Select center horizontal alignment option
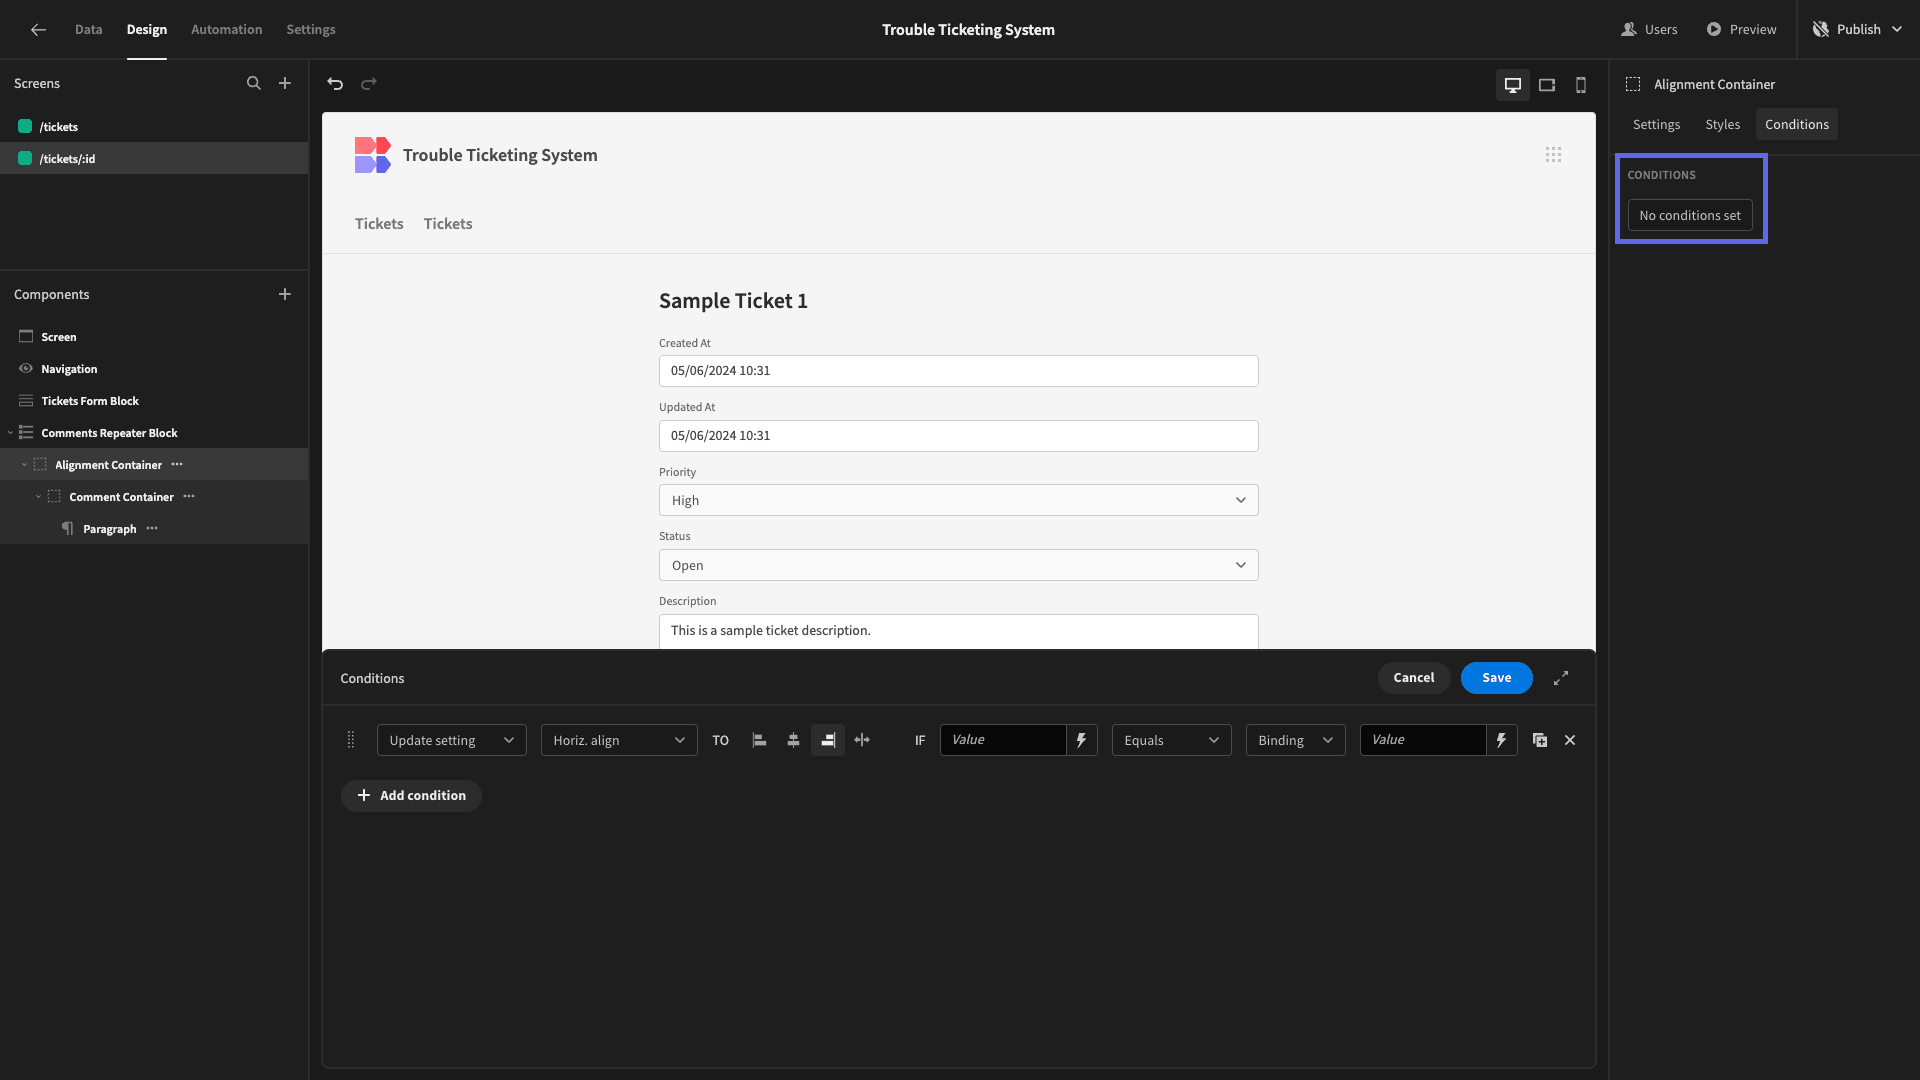The image size is (1920, 1080). point(794,740)
